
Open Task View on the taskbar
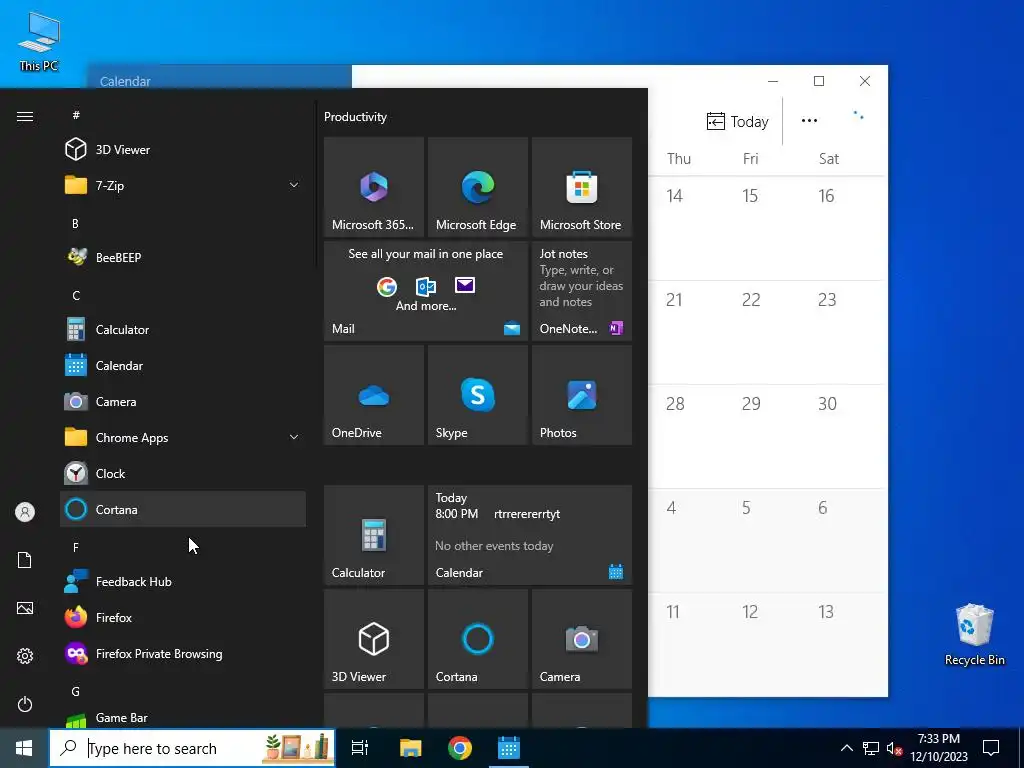(x=360, y=748)
